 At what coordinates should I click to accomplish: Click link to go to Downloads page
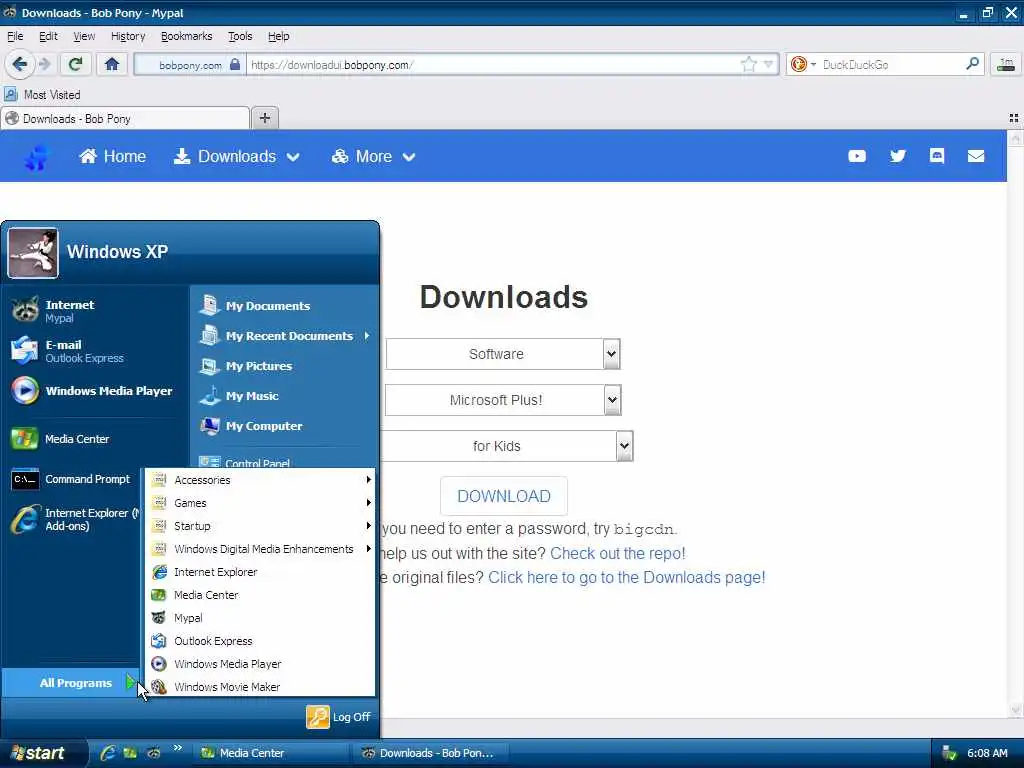pyautogui.click(x=627, y=577)
